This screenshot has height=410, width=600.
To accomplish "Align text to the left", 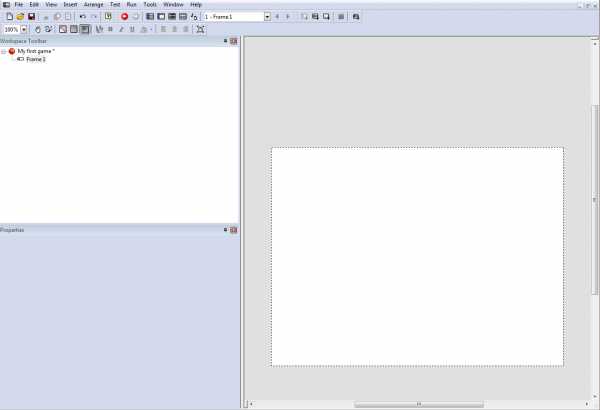I will pos(163,29).
